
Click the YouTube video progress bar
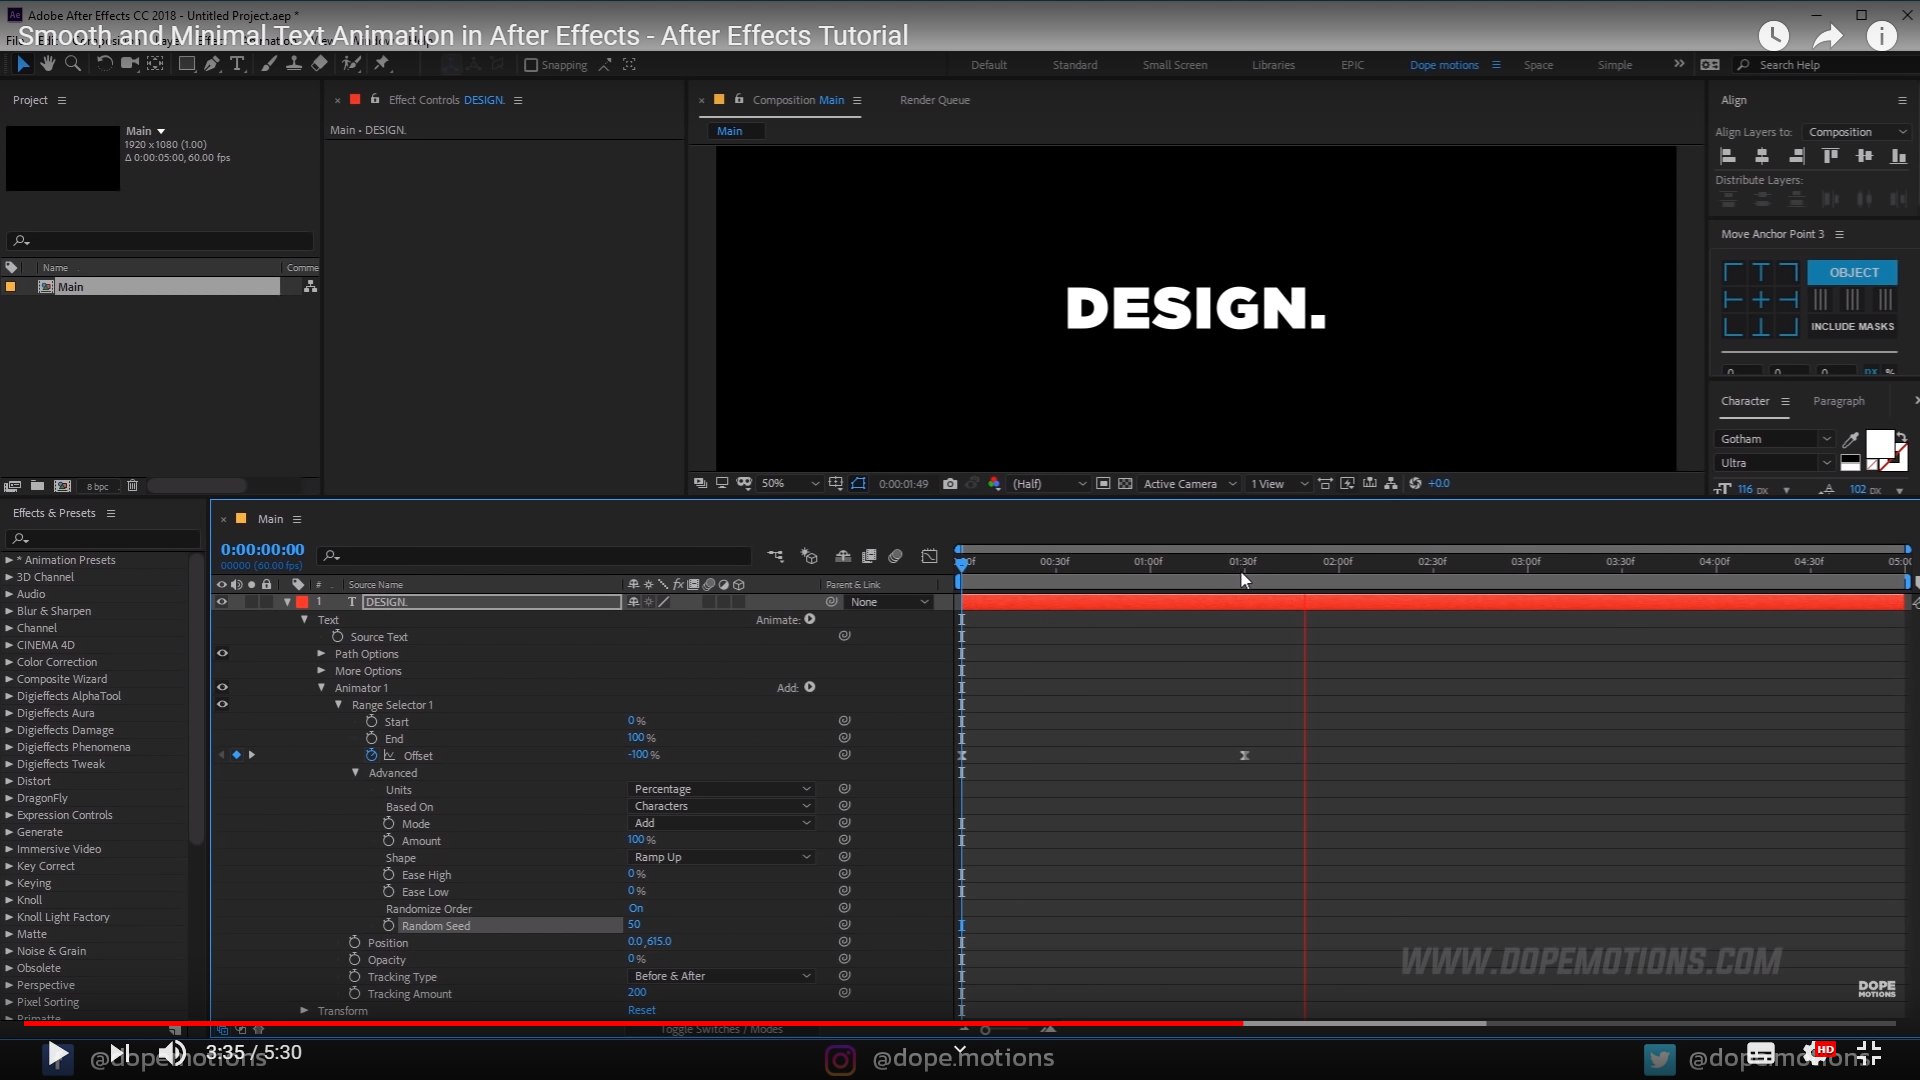point(960,1023)
